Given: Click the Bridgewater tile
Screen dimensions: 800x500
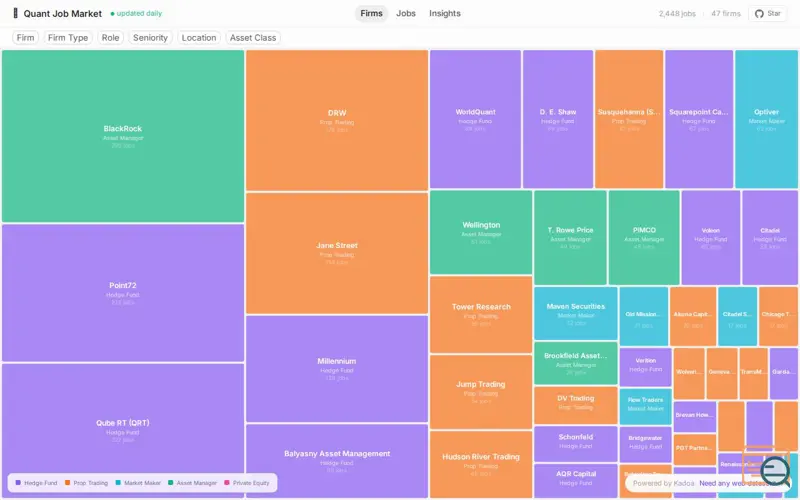Looking at the screenshot, I should point(645,444).
